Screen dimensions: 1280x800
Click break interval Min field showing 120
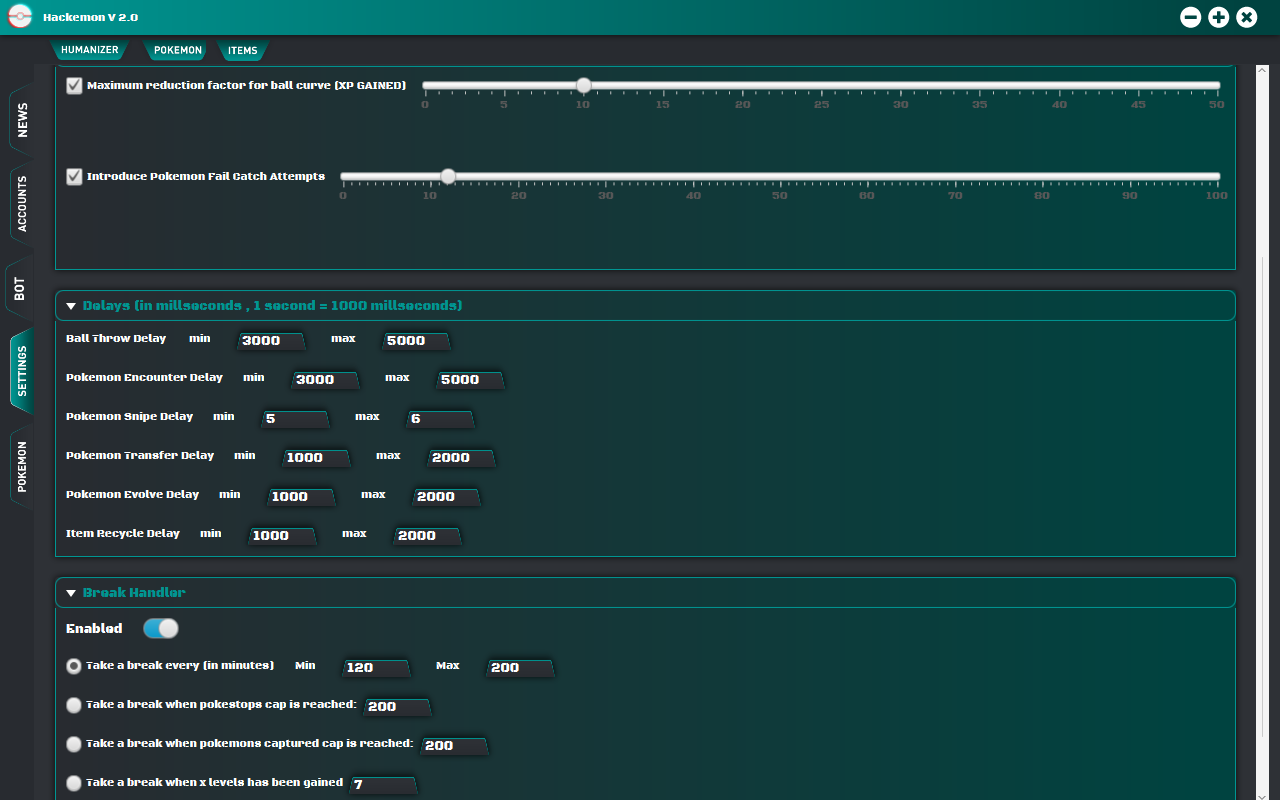pos(377,668)
